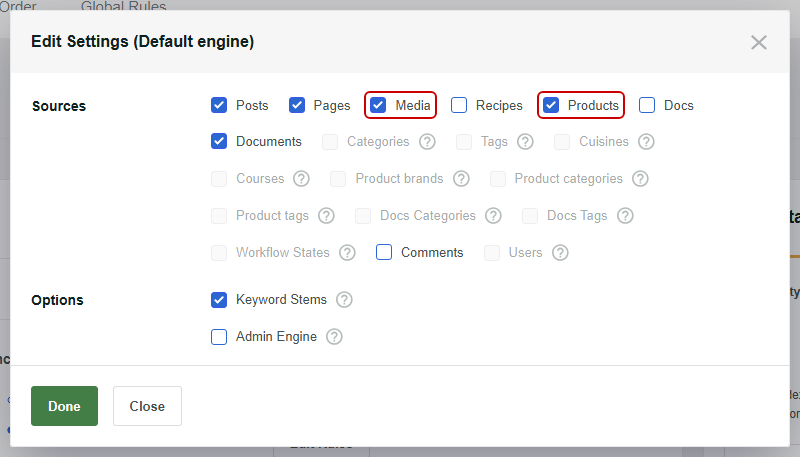This screenshot has height=457, width=800.
Task: Uncheck the Documents source checkbox
Action: click(x=219, y=141)
